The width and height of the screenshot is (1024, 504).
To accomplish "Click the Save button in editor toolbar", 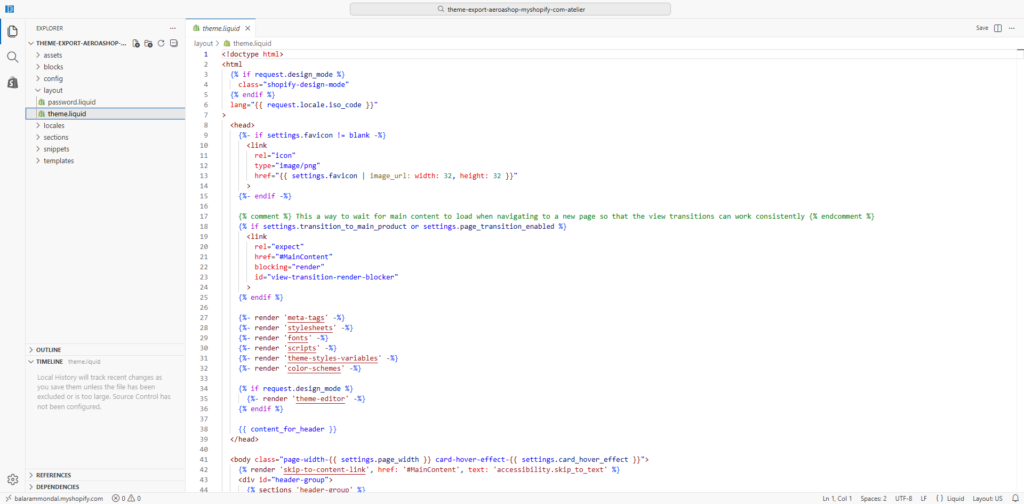I will click(x=982, y=28).
